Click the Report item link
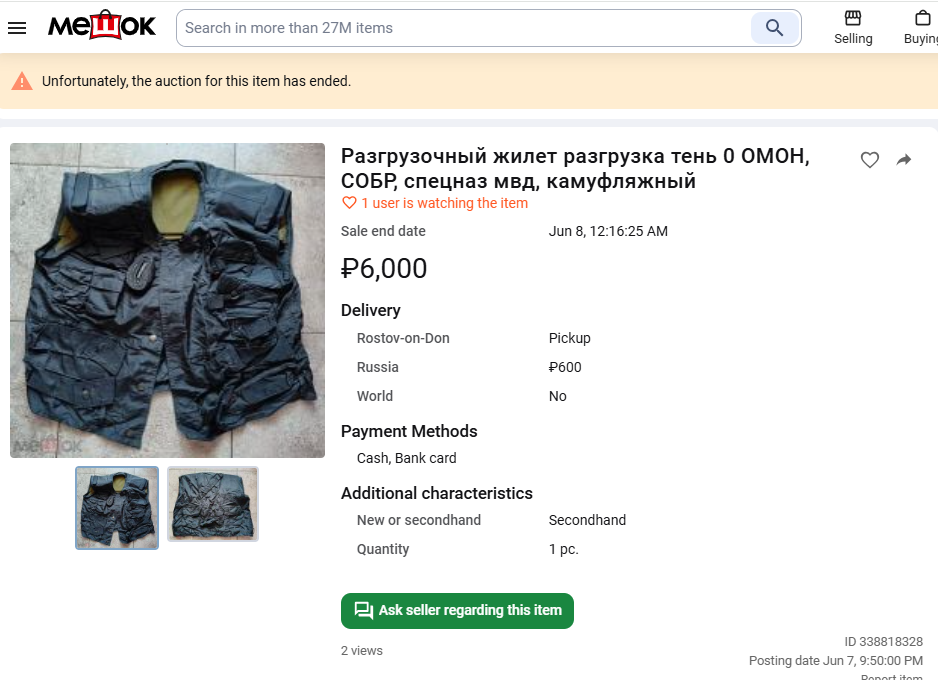Viewport: 938px width, 680px height. 892,676
